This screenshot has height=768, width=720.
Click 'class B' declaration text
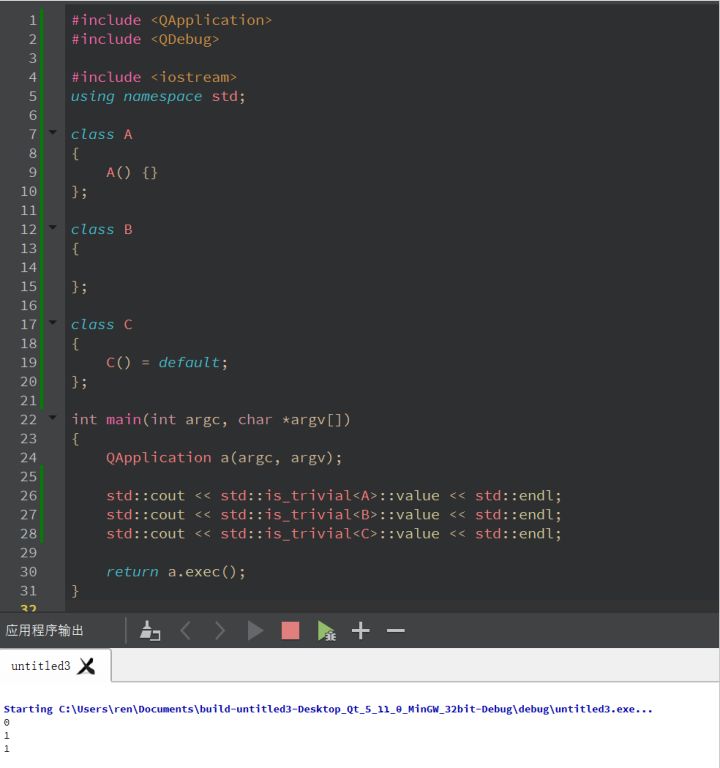pyautogui.click(x=102, y=229)
